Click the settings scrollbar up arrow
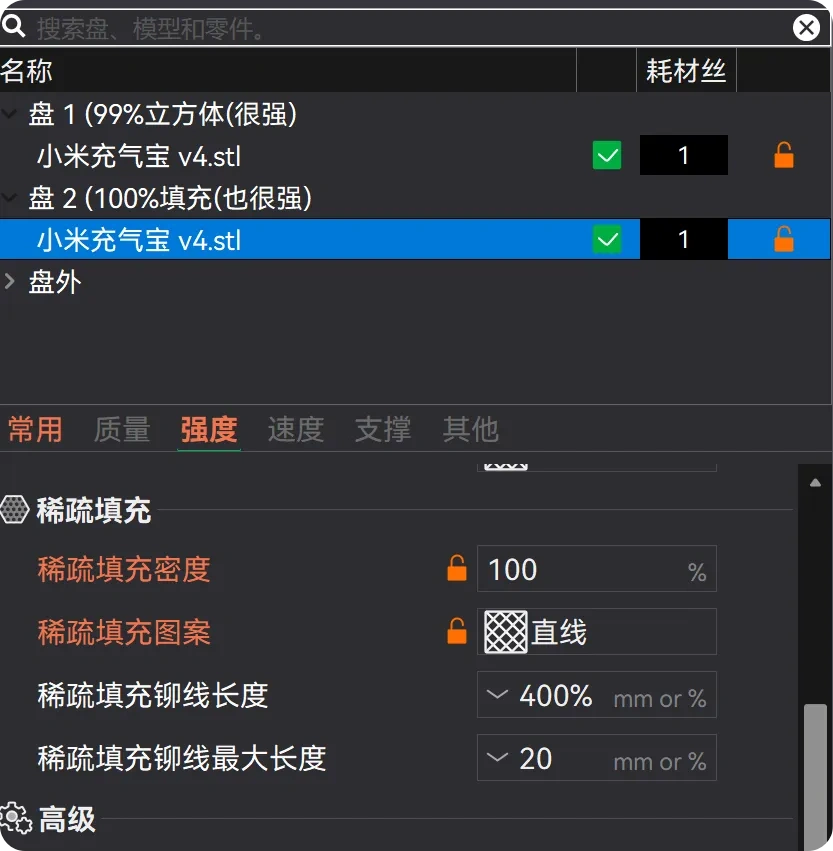Image resolution: width=833 pixels, height=851 pixels. [815, 482]
